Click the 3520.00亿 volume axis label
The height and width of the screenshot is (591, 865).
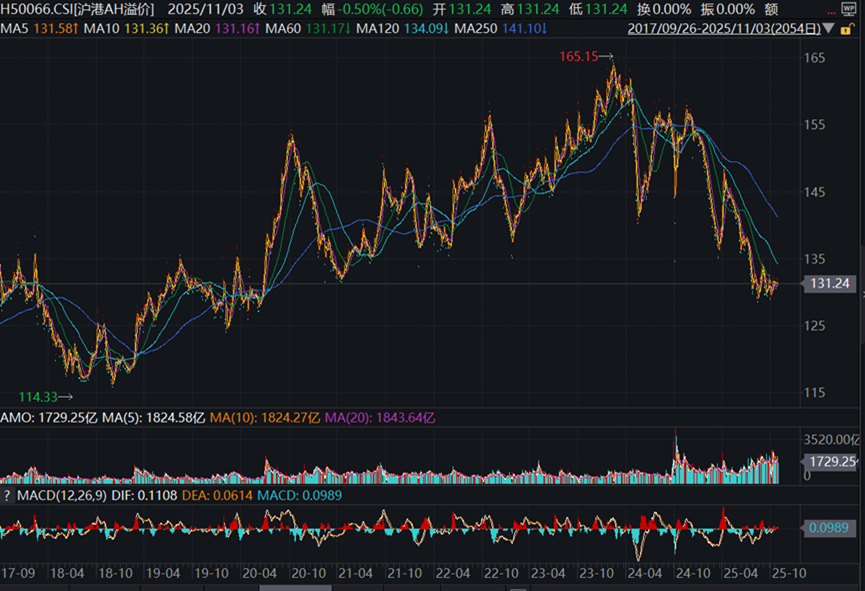(831, 440)
